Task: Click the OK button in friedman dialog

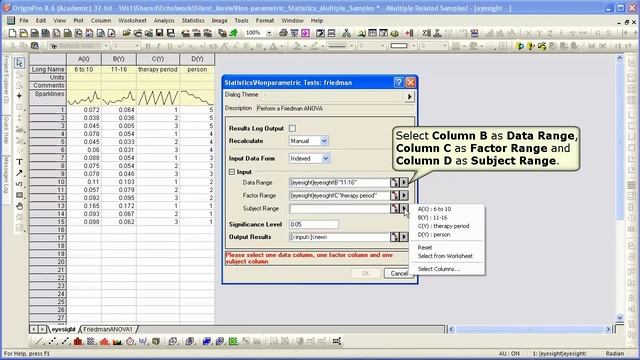Action: point(366,273)
